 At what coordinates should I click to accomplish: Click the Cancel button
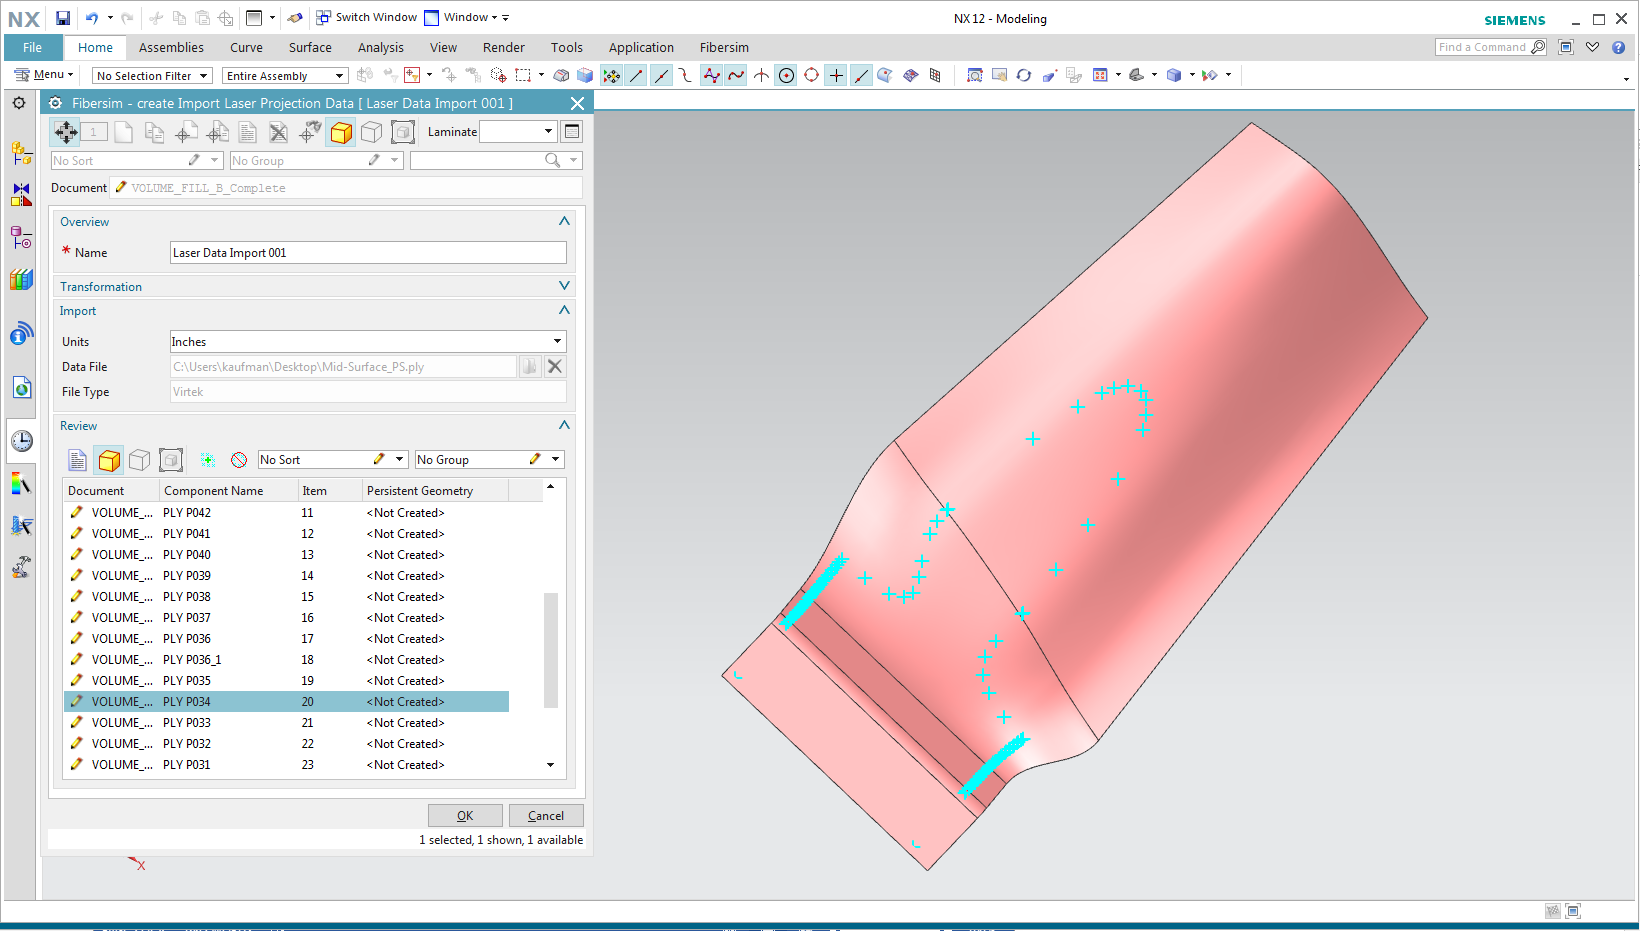[x=546, y=815]
